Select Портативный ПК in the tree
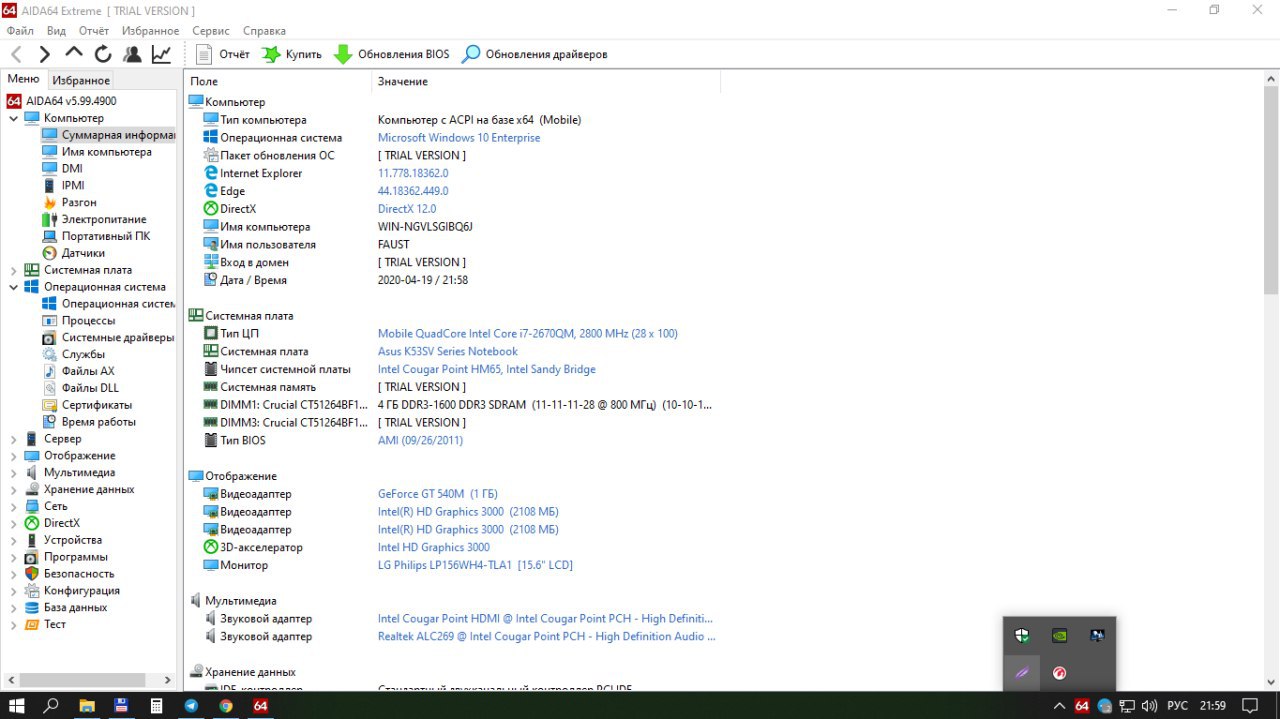 click(x=106, y=237)
